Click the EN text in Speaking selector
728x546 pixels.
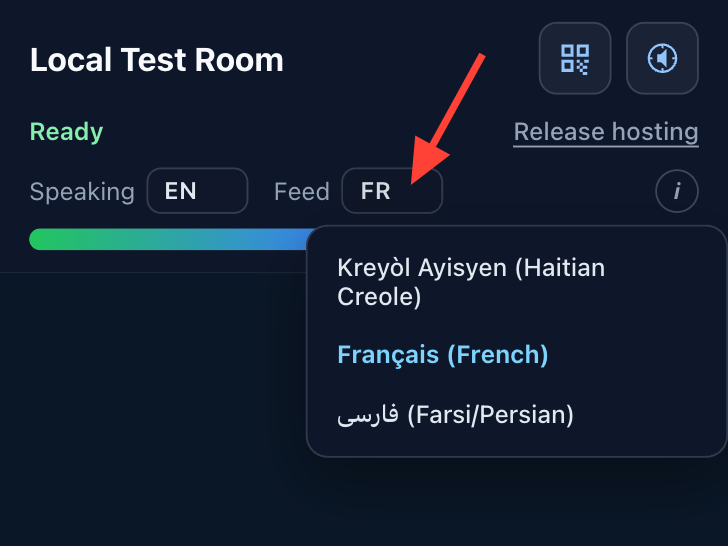click(181, 191)
